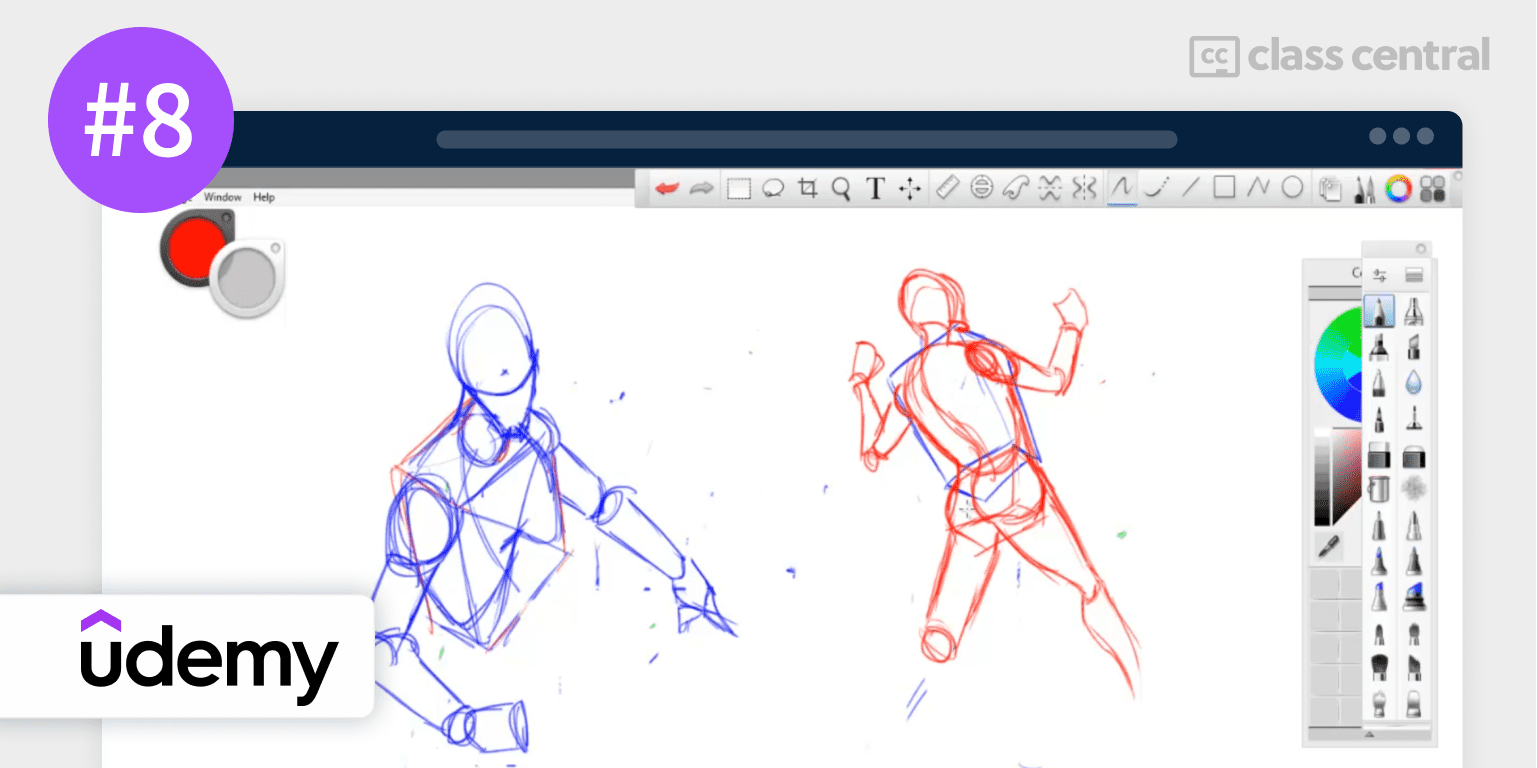Pick the Move/Transform arrows tool
This screenshot has width=1537, height=768.
click(910, 188)
